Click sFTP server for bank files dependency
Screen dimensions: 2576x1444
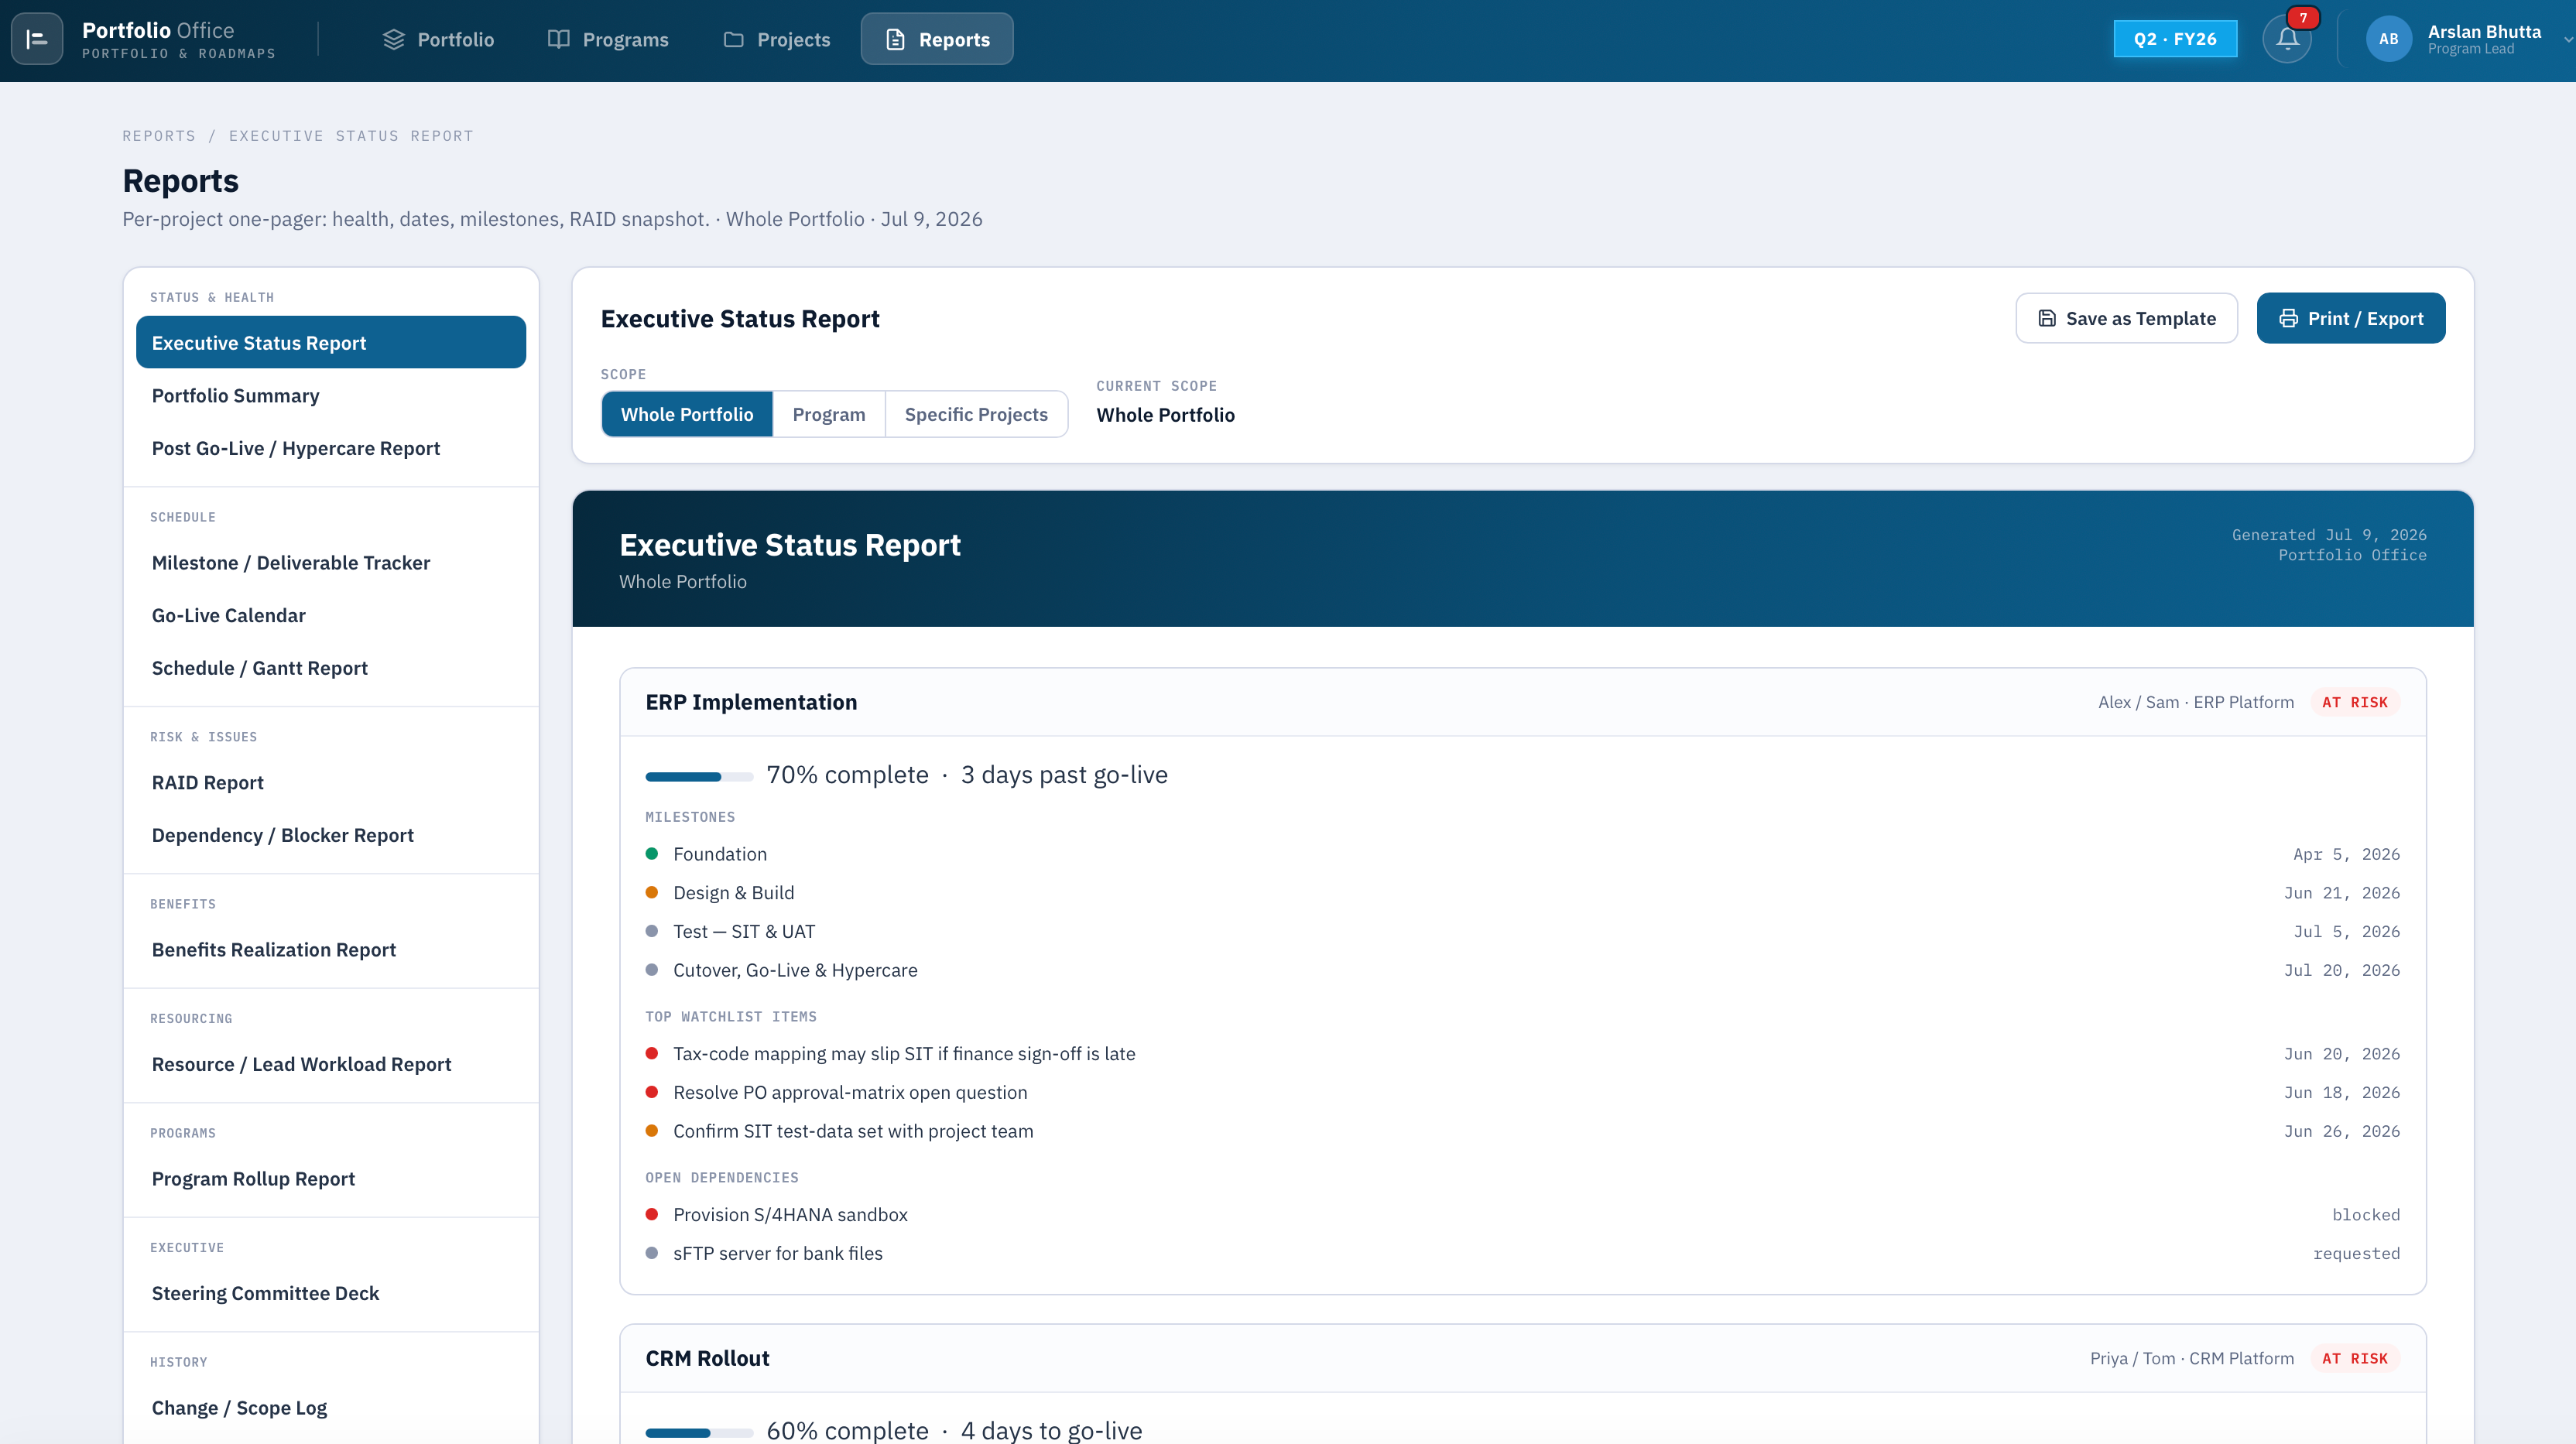pos(1522,1253)
